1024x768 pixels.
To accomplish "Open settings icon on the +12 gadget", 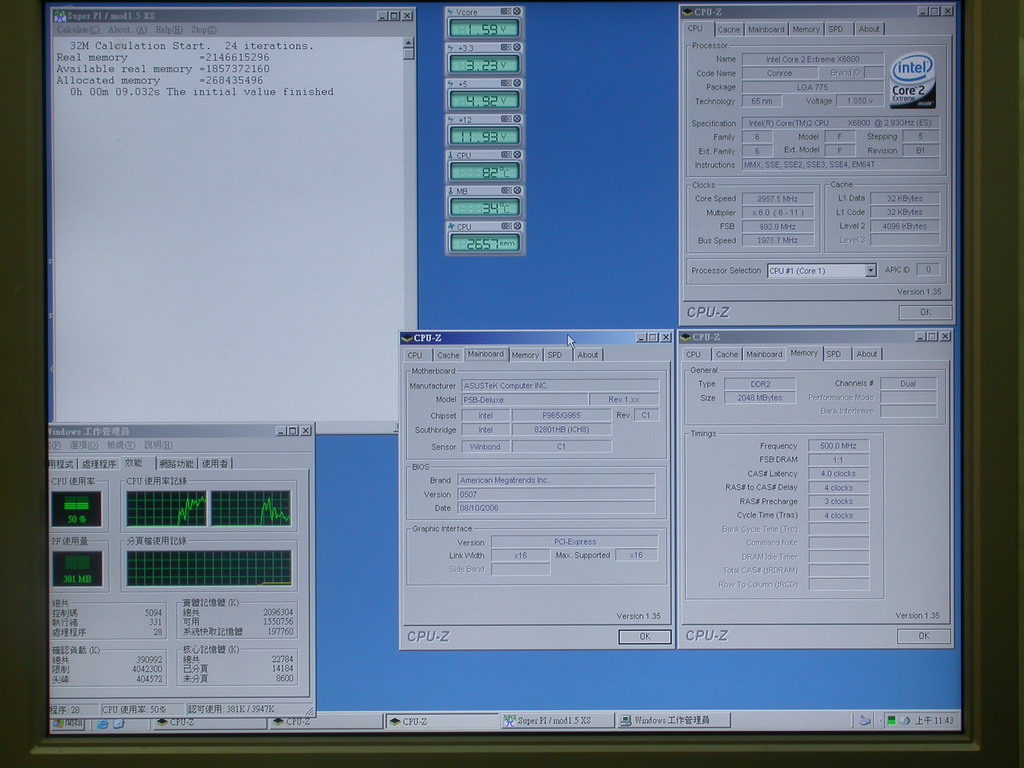I will (x=505, y=119).
